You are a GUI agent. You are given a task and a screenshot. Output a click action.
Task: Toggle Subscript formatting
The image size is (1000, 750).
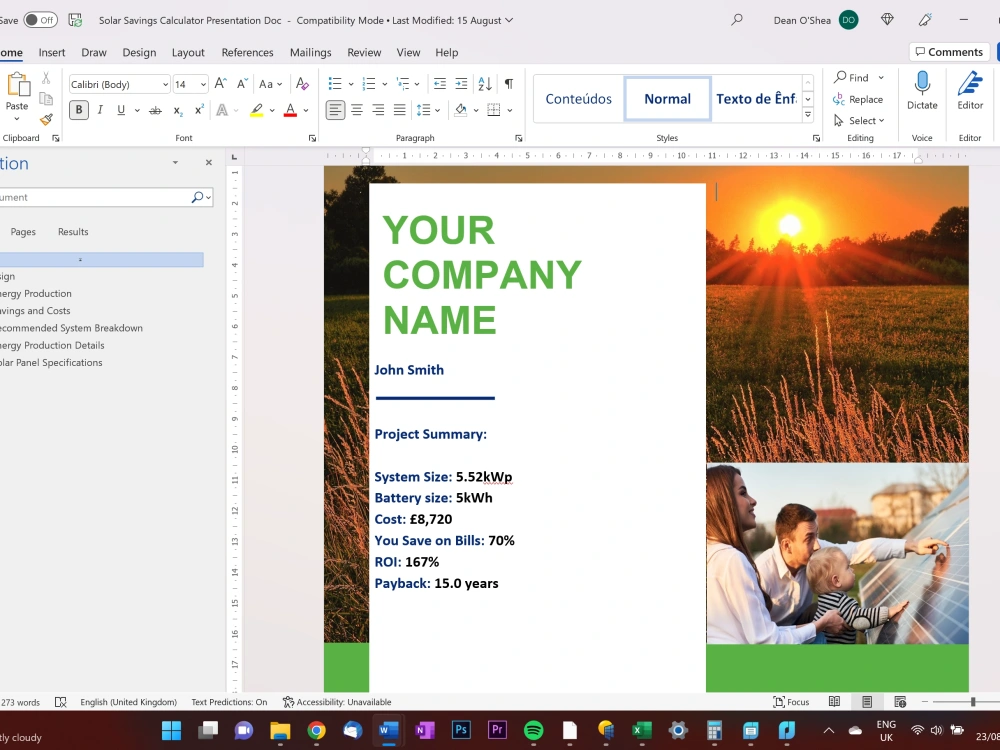click(x=178, y=110)
